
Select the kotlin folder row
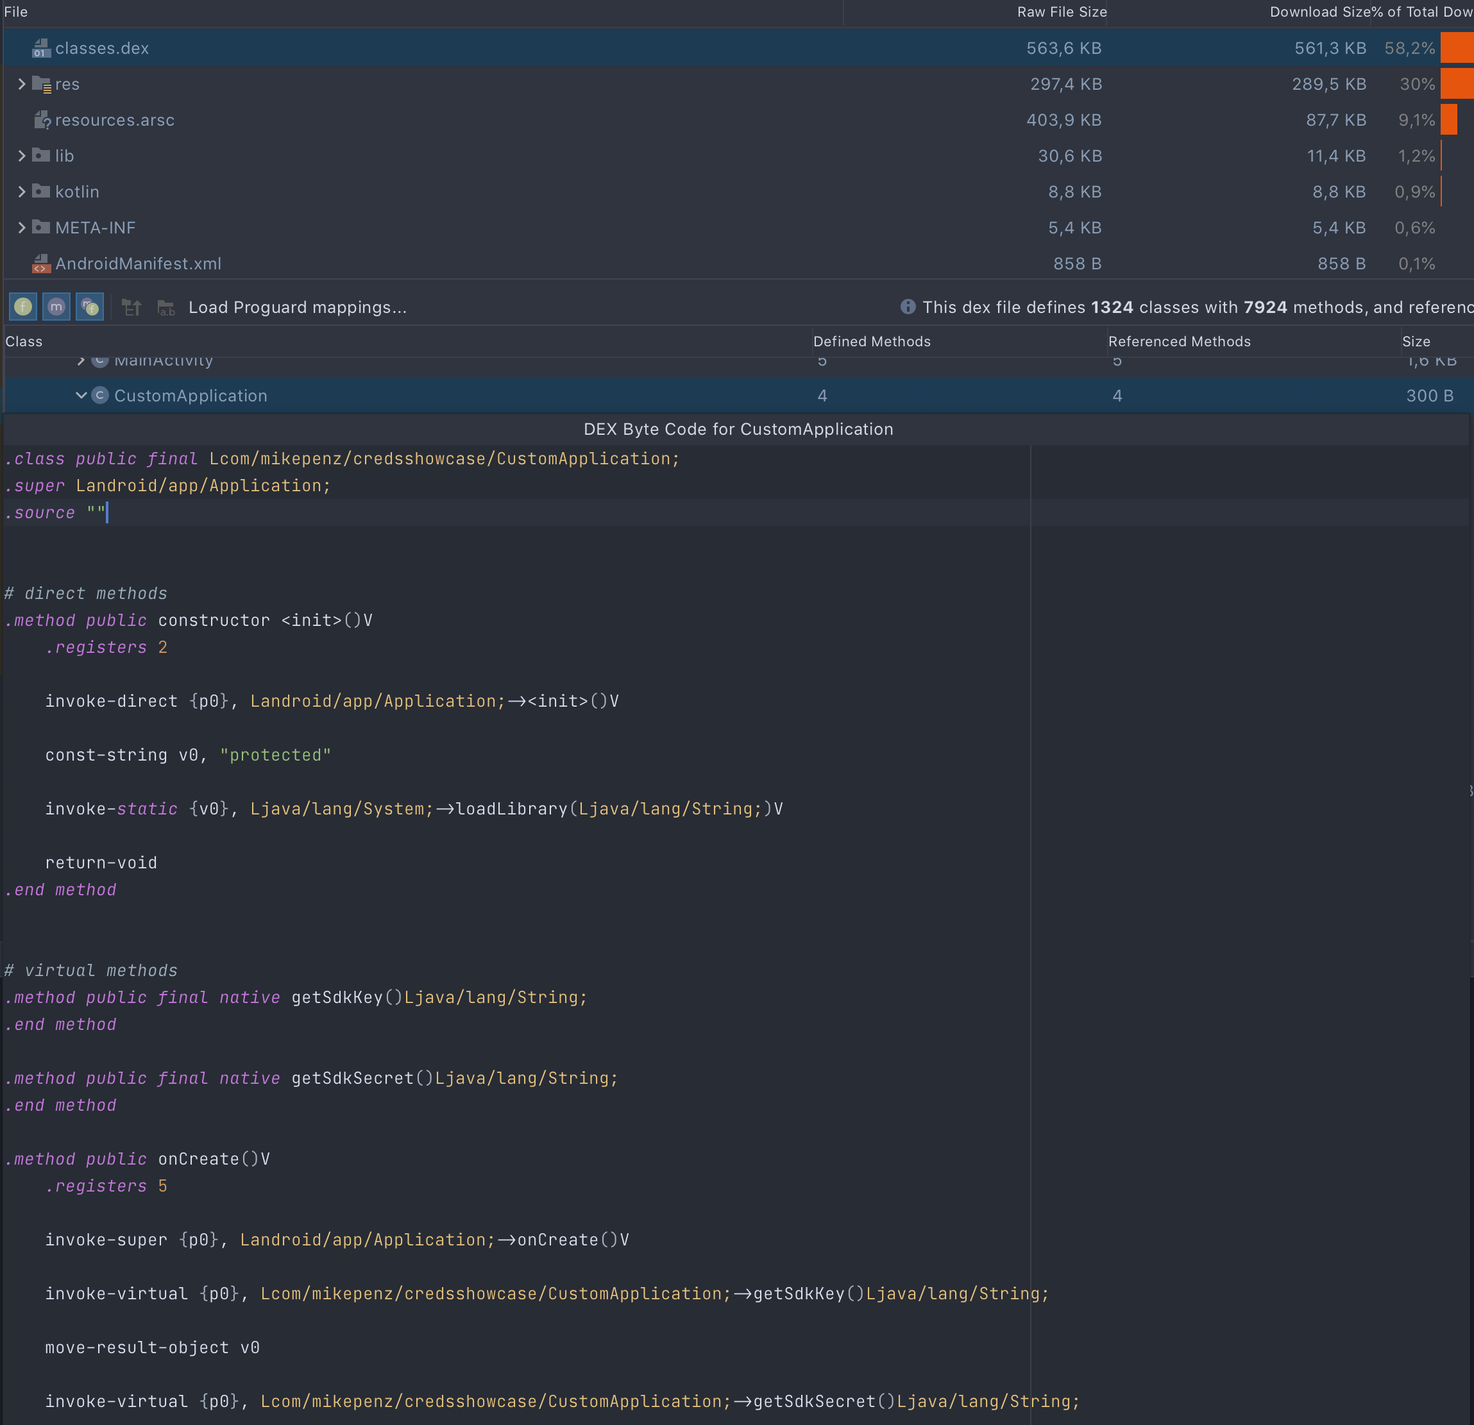point(737,192)
